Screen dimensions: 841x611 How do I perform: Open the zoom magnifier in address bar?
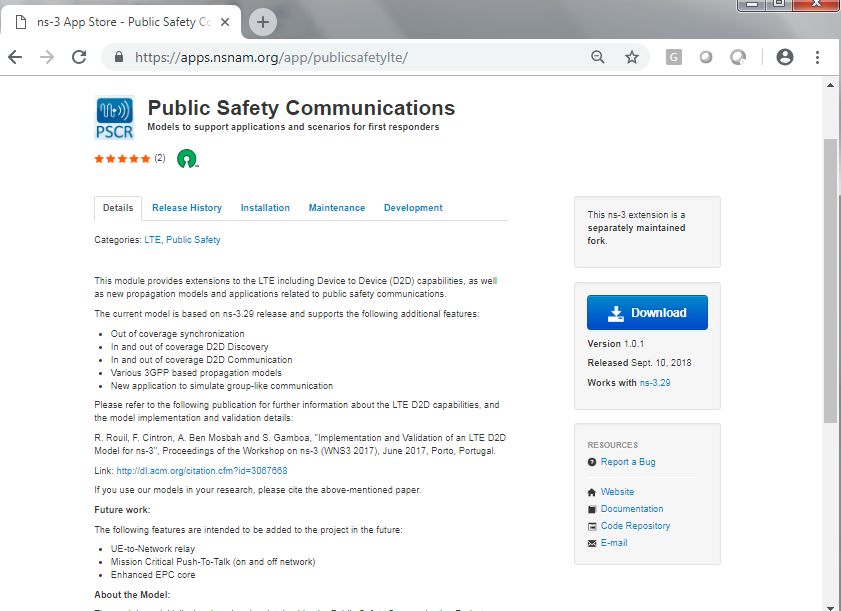[597, 57]
